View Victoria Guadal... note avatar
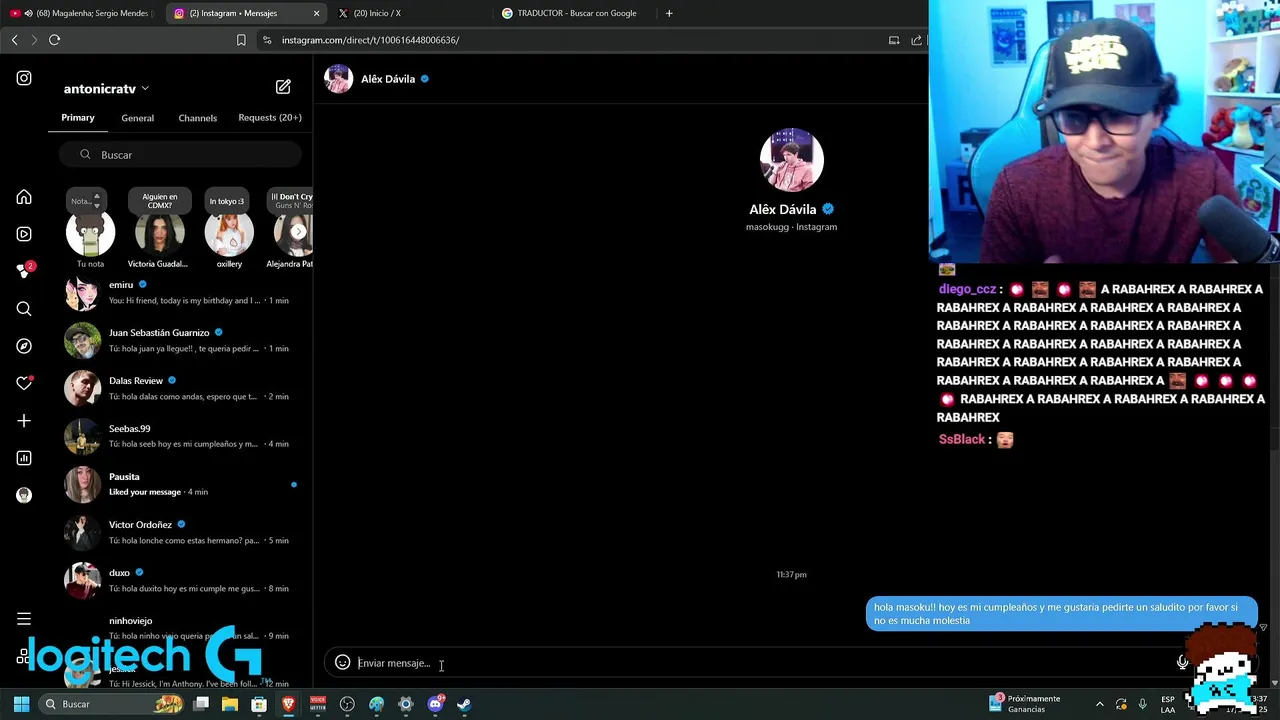The image size is (1280, 720). pyautogui.click(x=159, y=232)
